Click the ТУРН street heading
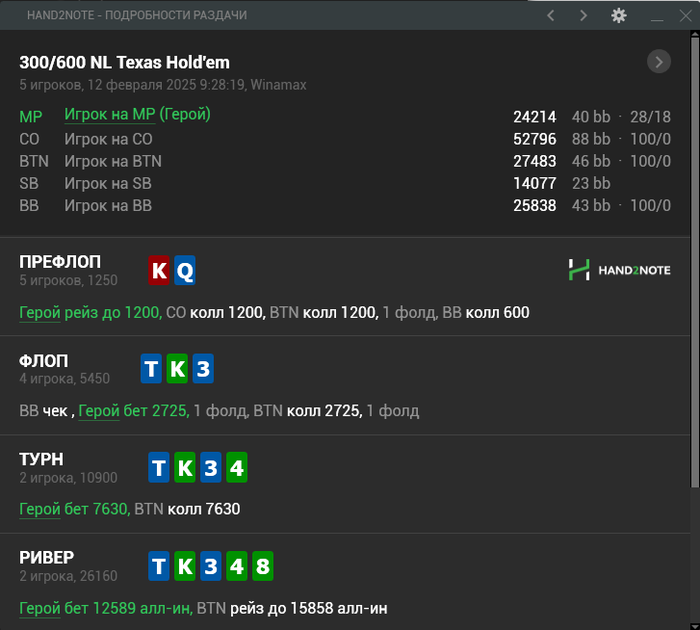Screen dimensions: 700x630 (41, 459)
